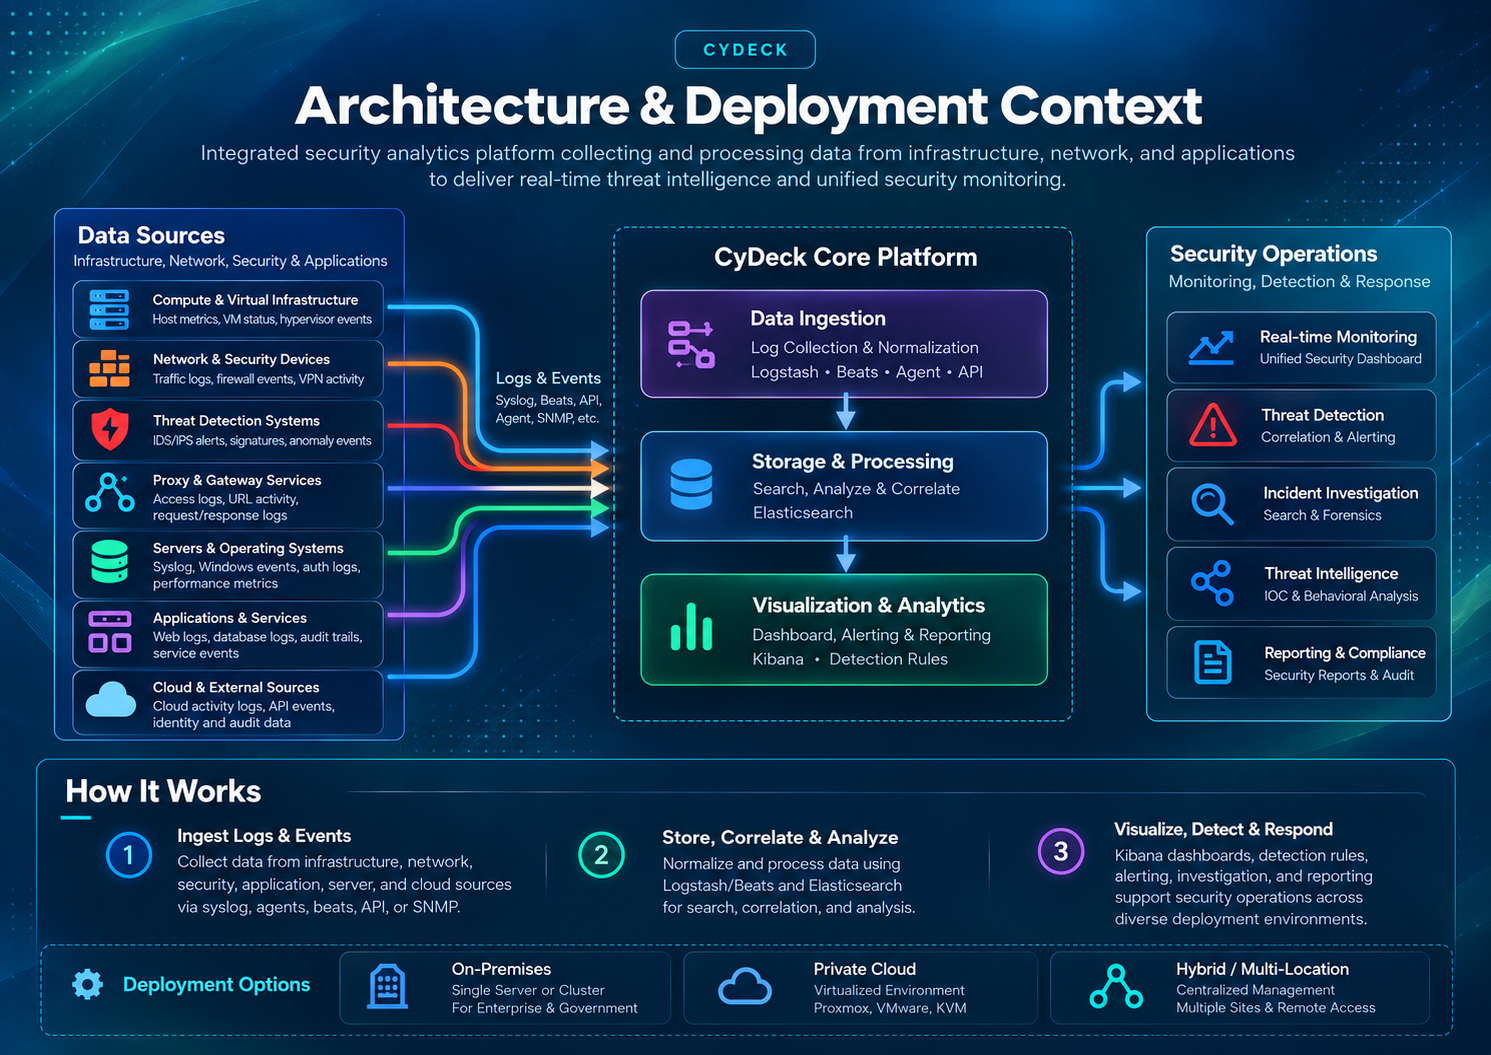This screenshot has width=1491, height=1055.
Task: Click the "CyDeck Core Platform" heading
Action: (x=845, y=257)
